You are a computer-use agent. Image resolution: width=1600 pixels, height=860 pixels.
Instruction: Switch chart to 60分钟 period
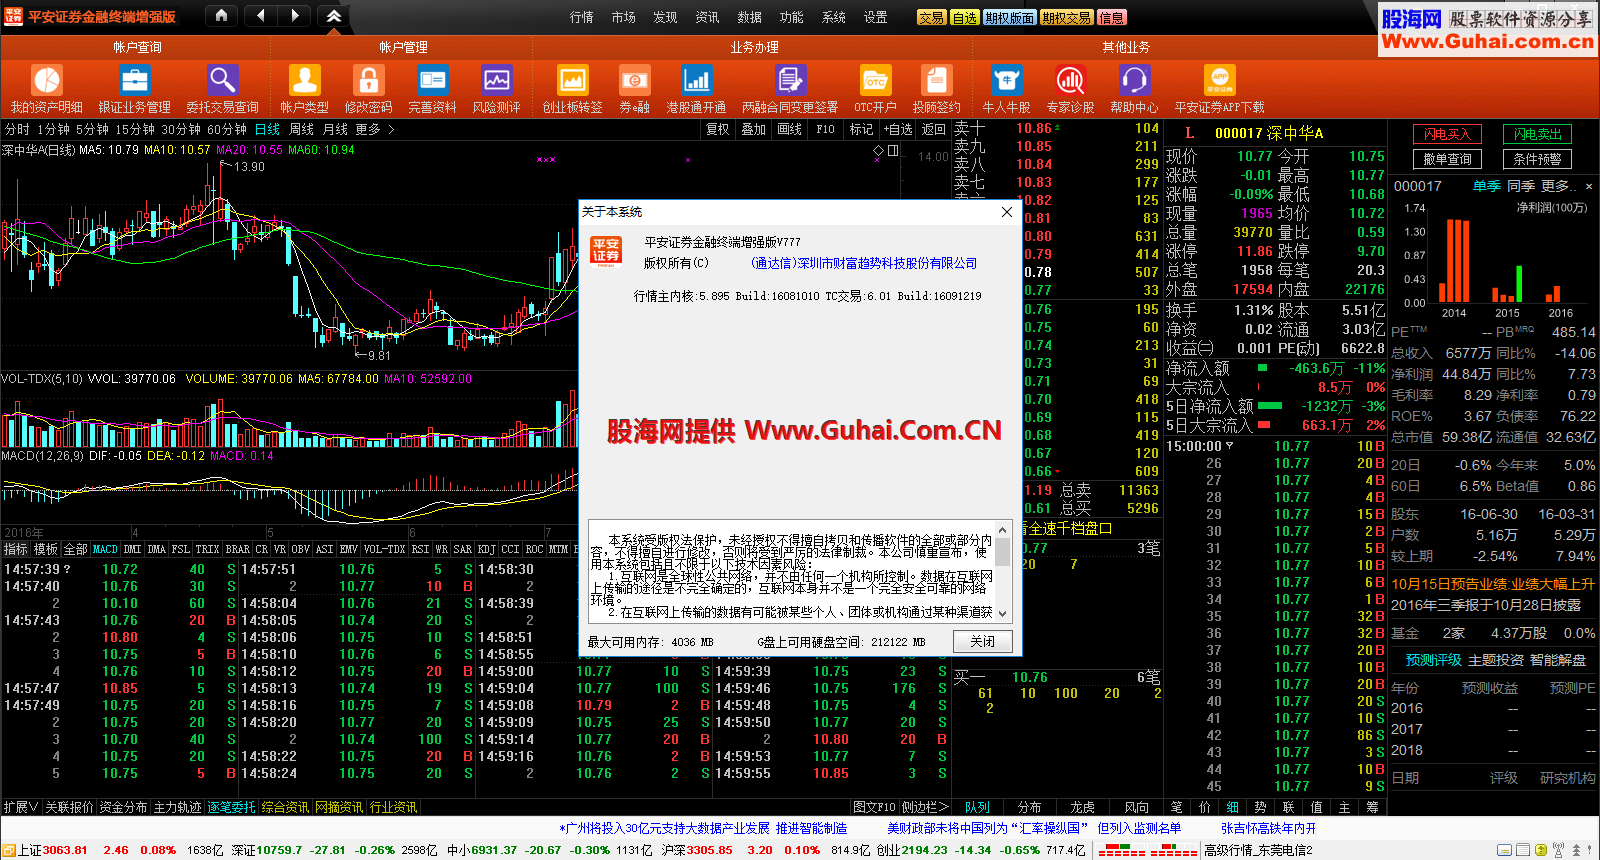(227, 129)
